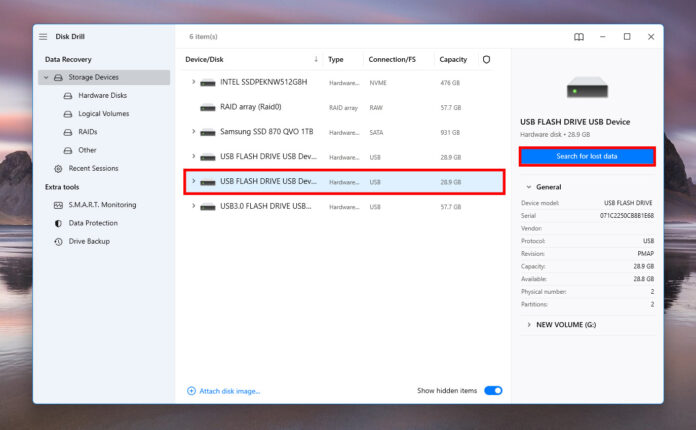This screenshot has width=696, height=430.
Task: Select RAIDs in sidebar
Action: click(x=90, y=131)
